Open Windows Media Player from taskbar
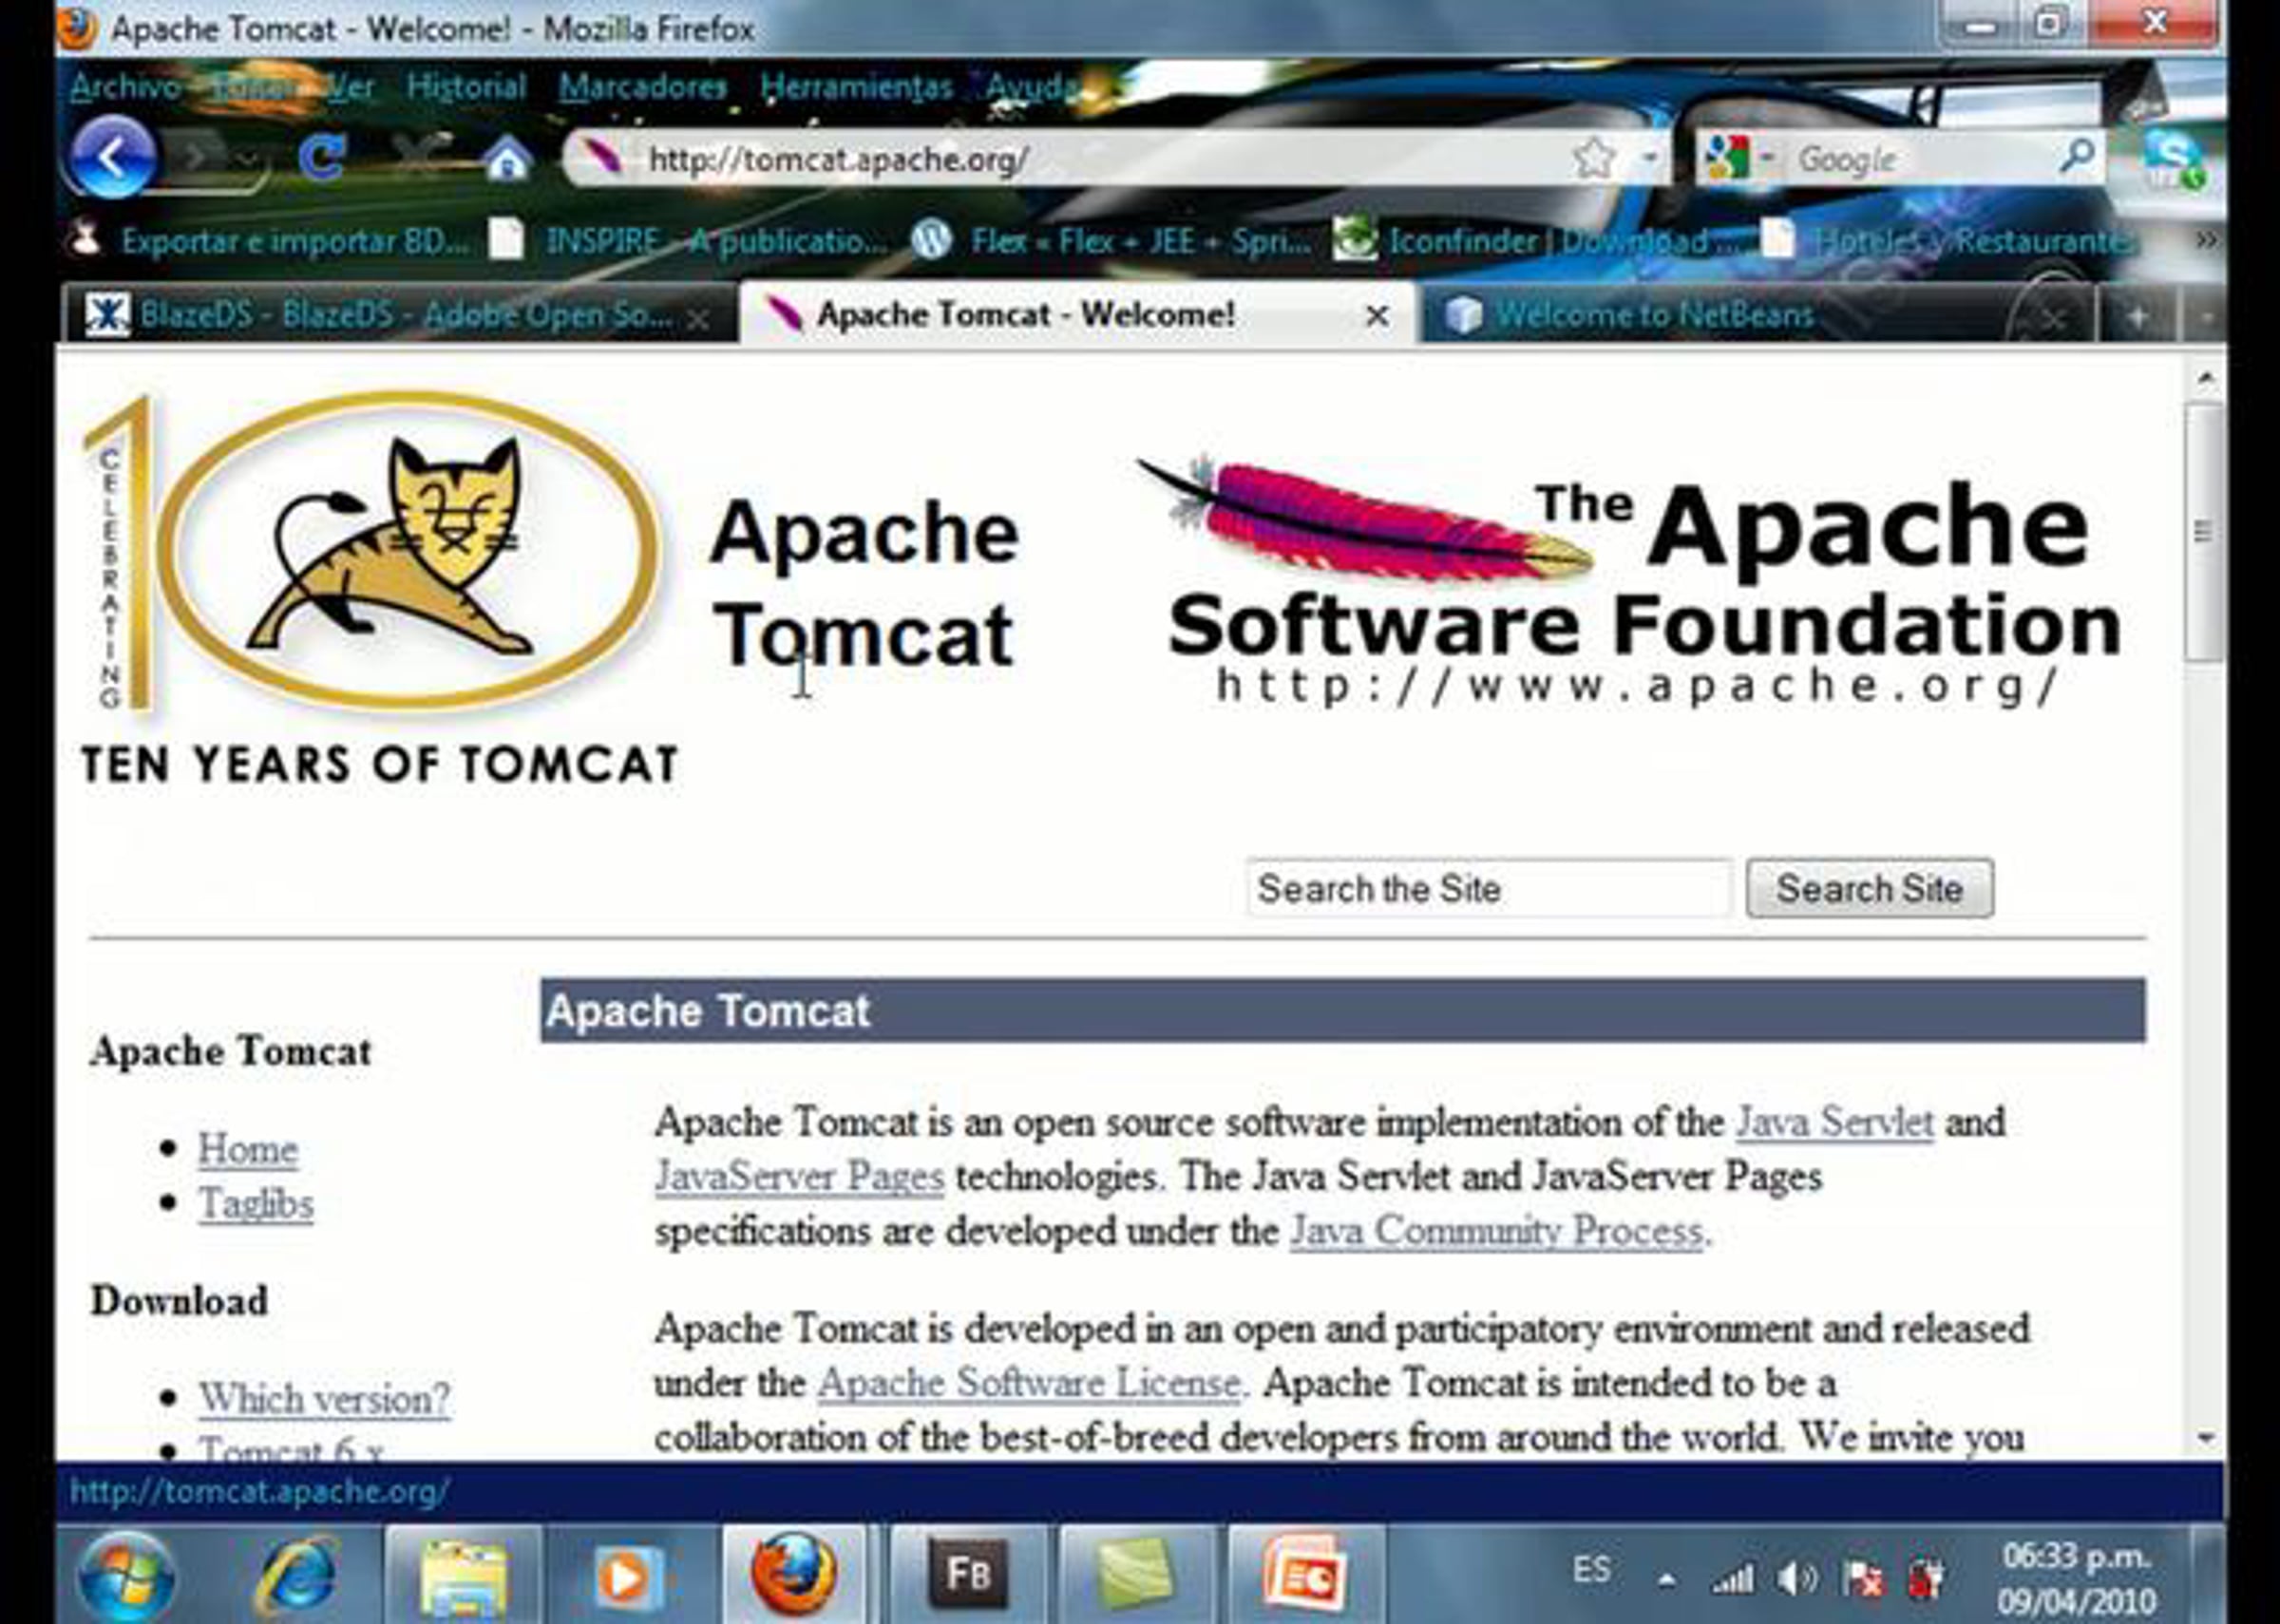Screen dimensions: 2280x1624 628,1578
